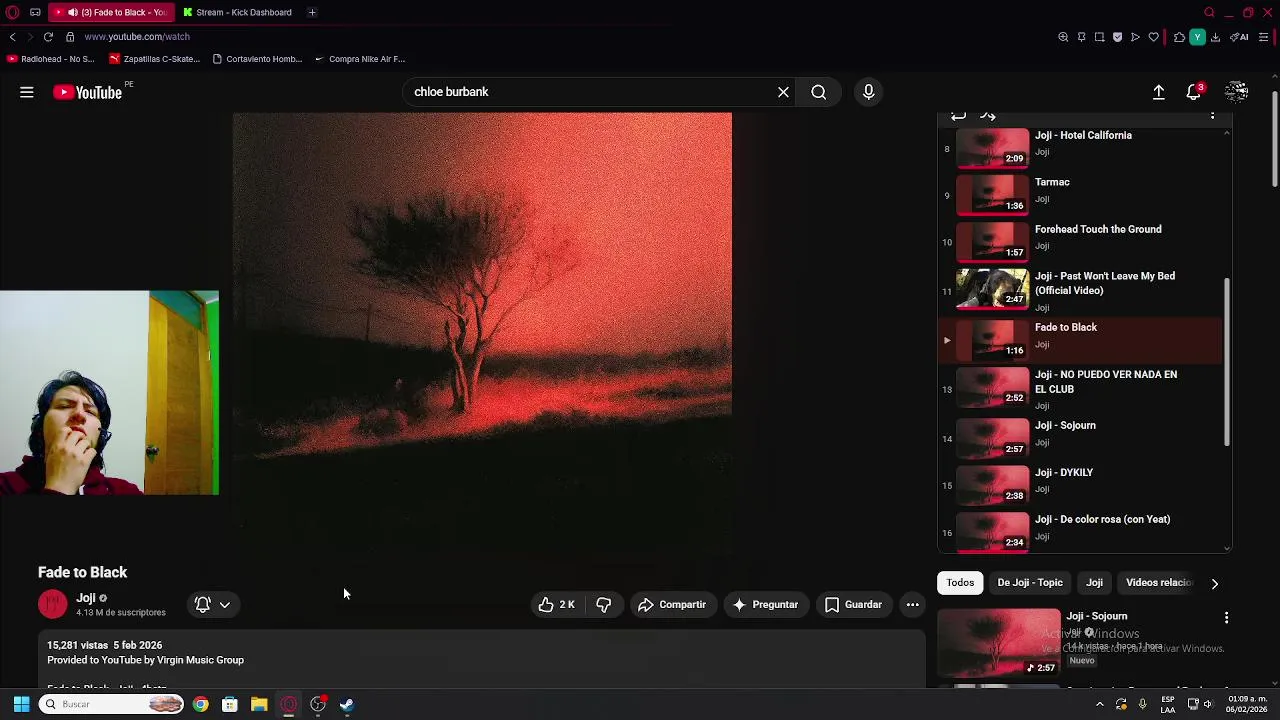
Task: Open options for recommended Joji - Sojourn video
Action: point(1226,618)
